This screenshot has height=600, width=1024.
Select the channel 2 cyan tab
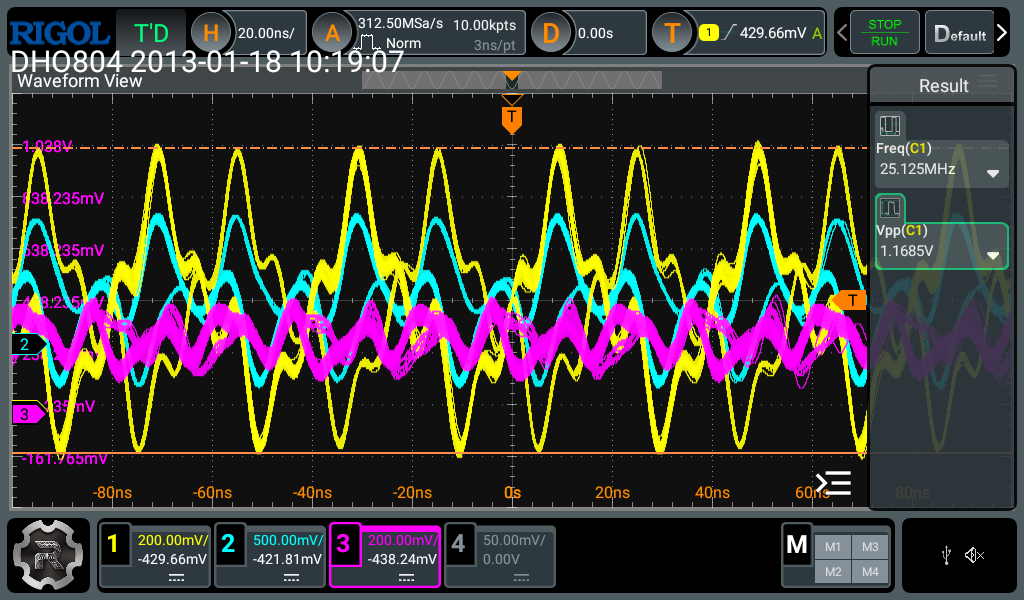270,553
